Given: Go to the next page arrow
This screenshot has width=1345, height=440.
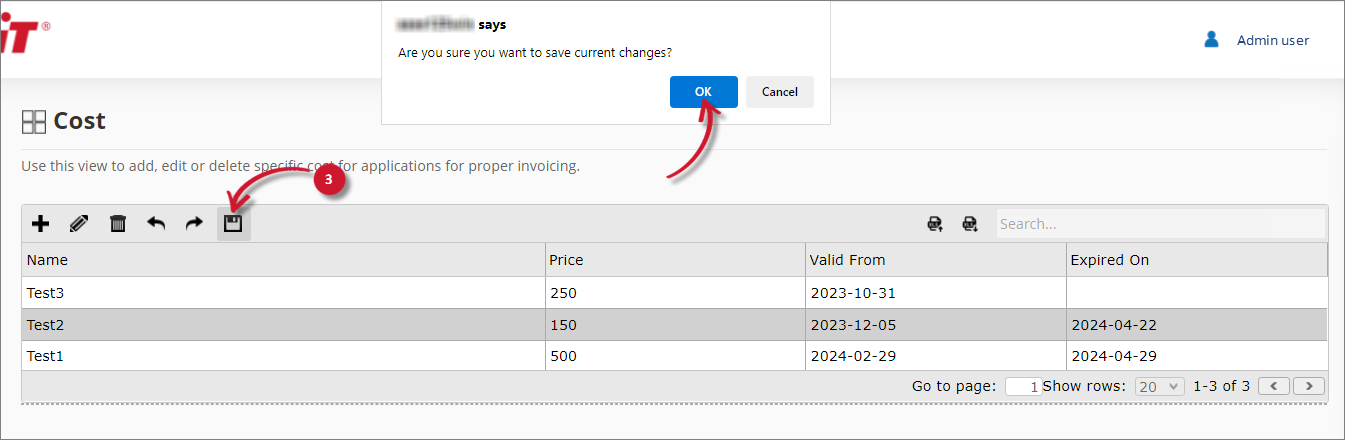Looking at the screenshot, I should (x=1309, y=386).
